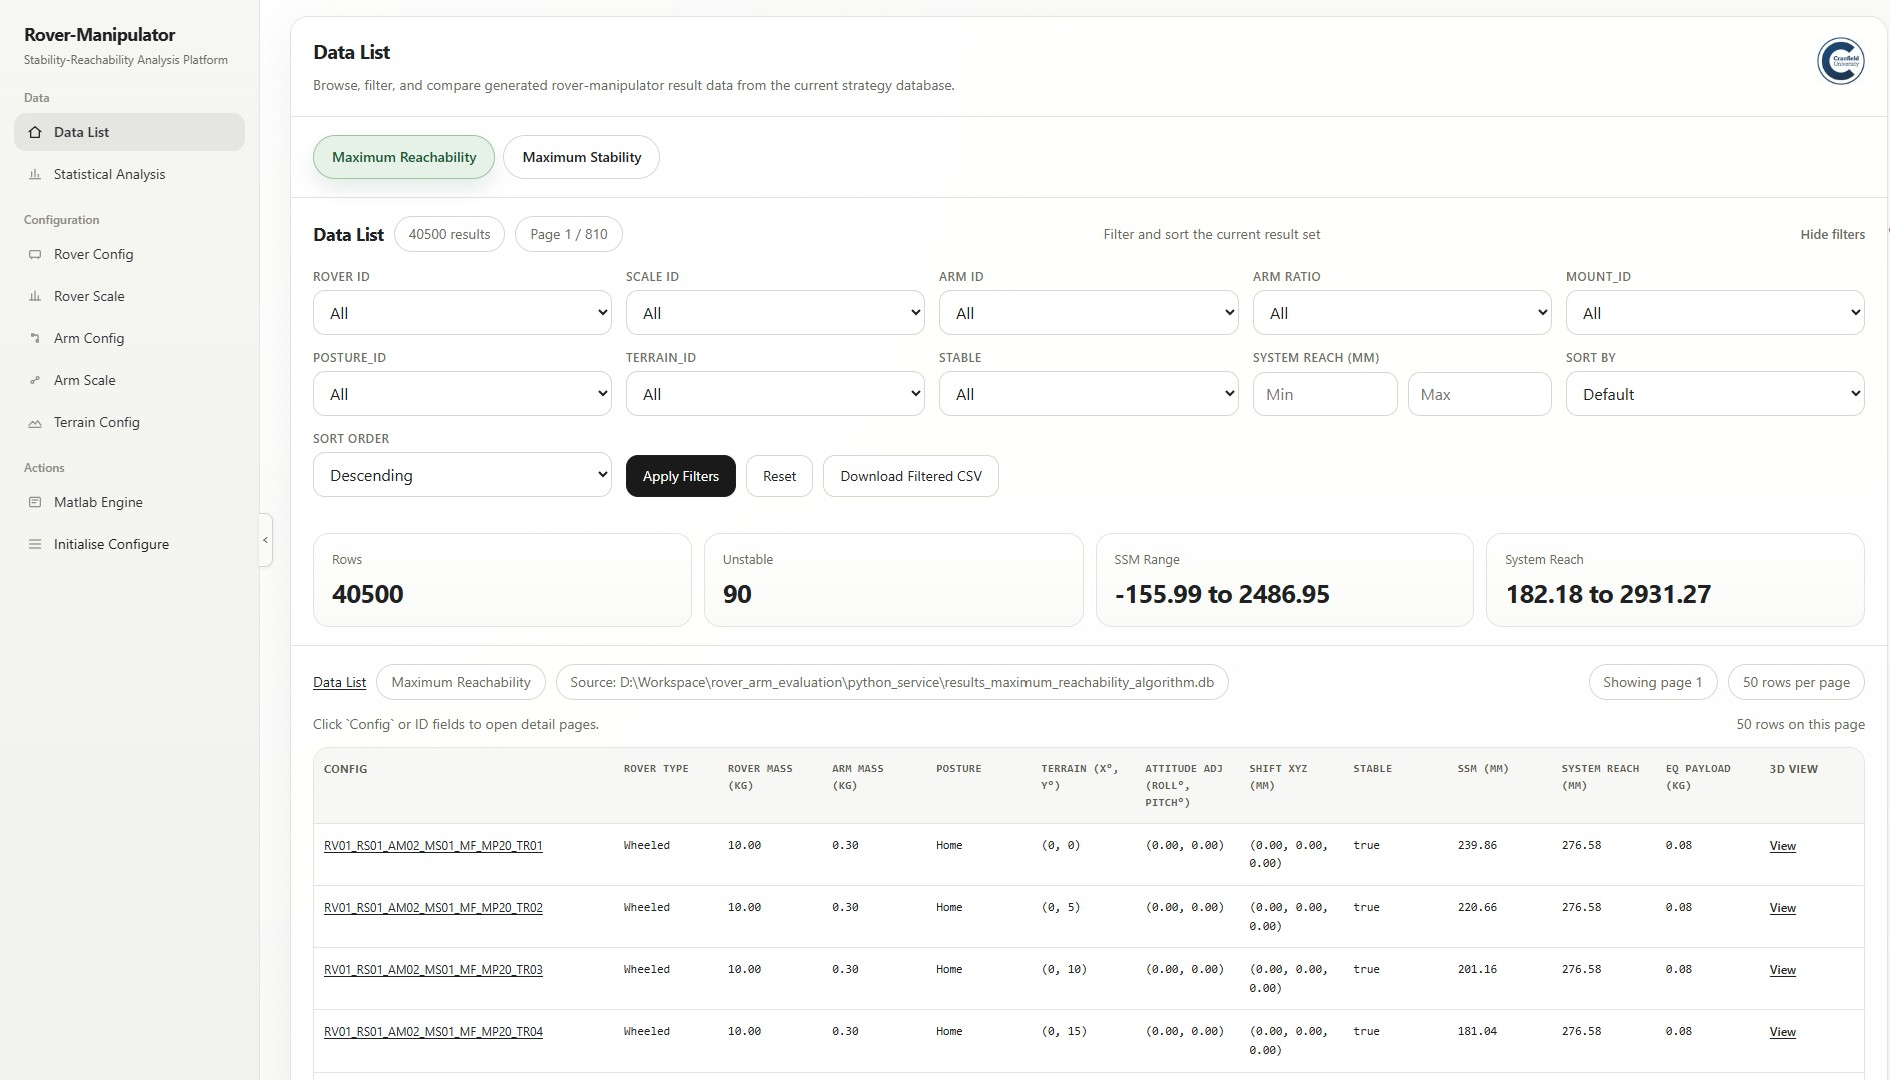Expand the Sort By dropdown
Image resolution: width=1890 pixels, height=1080 pixels.
(x=1714, y=394)
